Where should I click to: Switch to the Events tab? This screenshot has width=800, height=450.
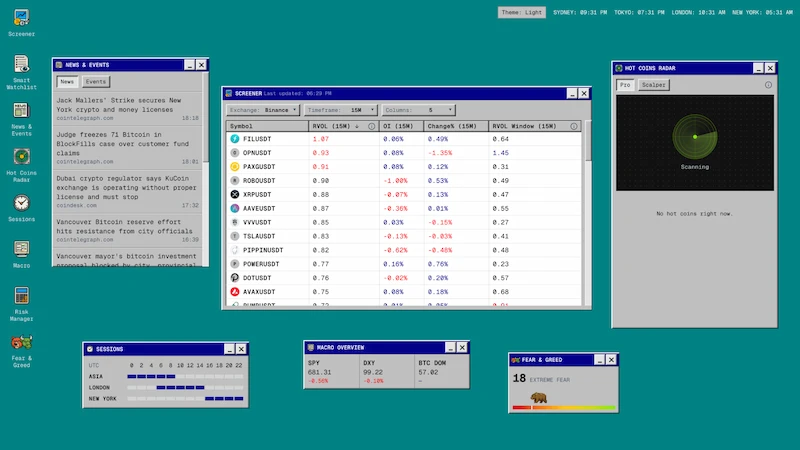[x=96, y=81]
